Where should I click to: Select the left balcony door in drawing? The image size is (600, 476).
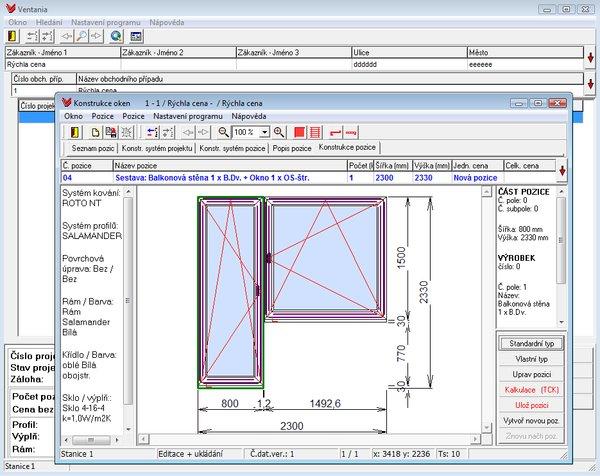231,290
